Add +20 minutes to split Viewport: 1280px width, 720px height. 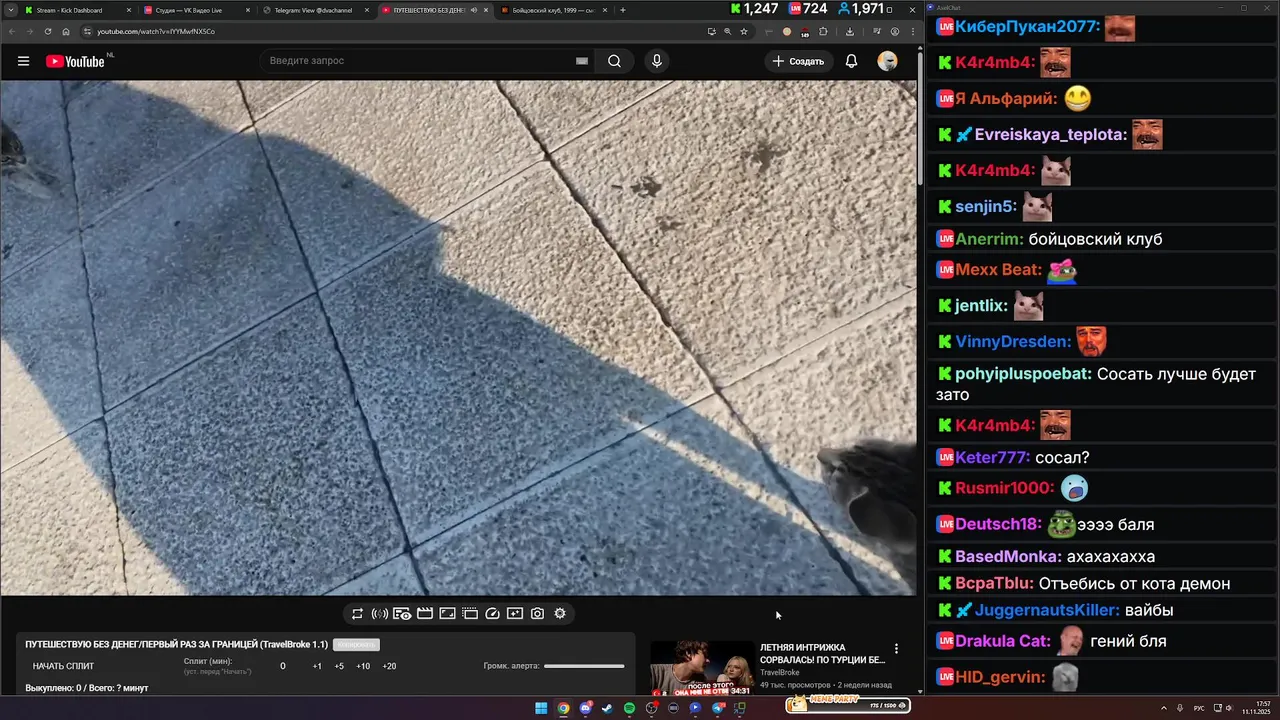coord(389,666)
